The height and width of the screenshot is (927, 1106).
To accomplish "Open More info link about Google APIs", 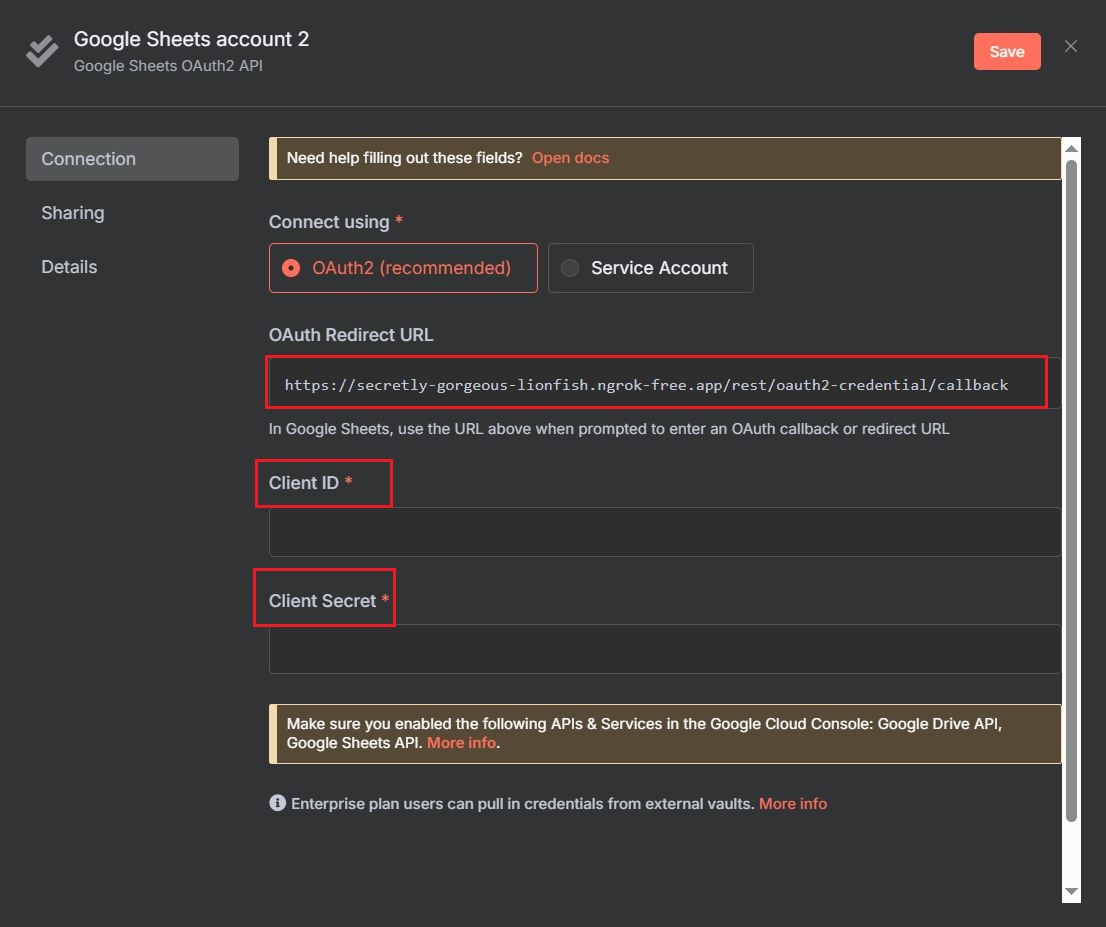I will pos(461,743).
